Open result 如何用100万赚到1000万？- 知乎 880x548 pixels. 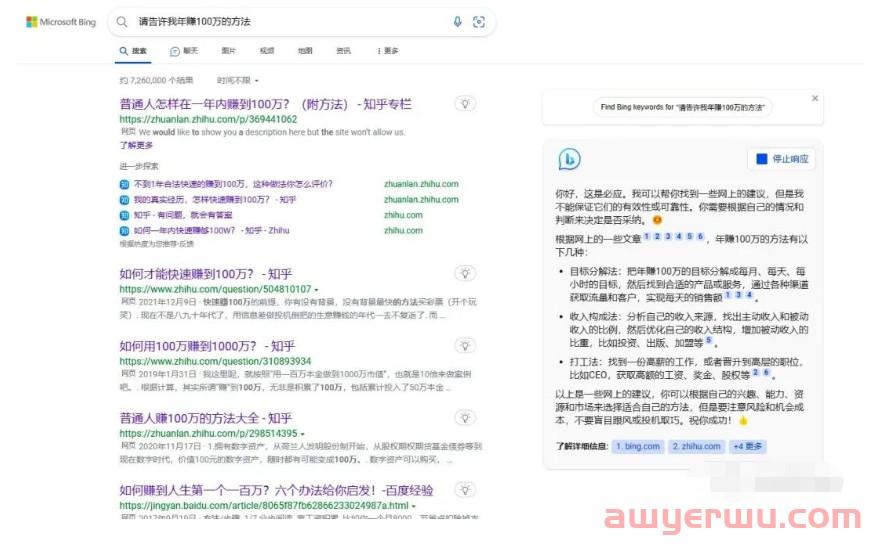[207, 346]
